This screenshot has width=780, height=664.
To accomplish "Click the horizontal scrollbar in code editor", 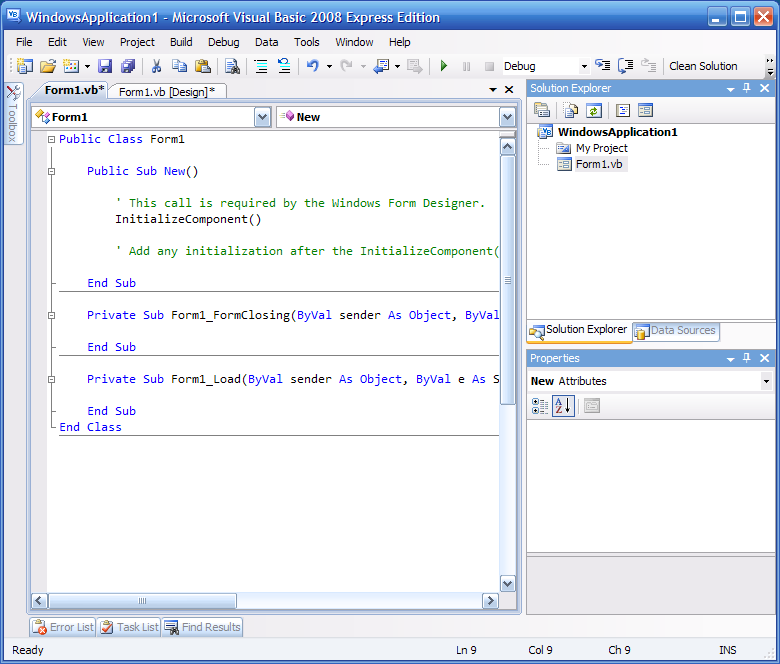I will tap(141, 601).
